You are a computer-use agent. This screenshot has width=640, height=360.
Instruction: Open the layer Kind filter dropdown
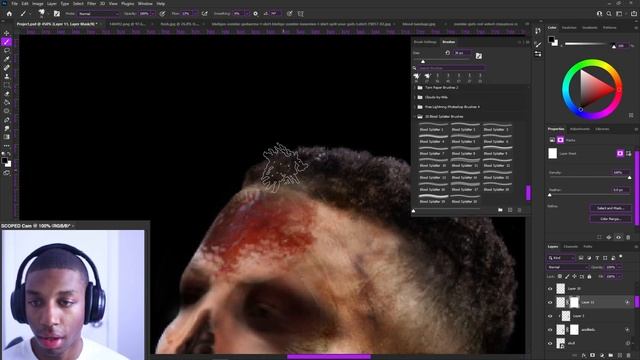click(x=561, y=258)
